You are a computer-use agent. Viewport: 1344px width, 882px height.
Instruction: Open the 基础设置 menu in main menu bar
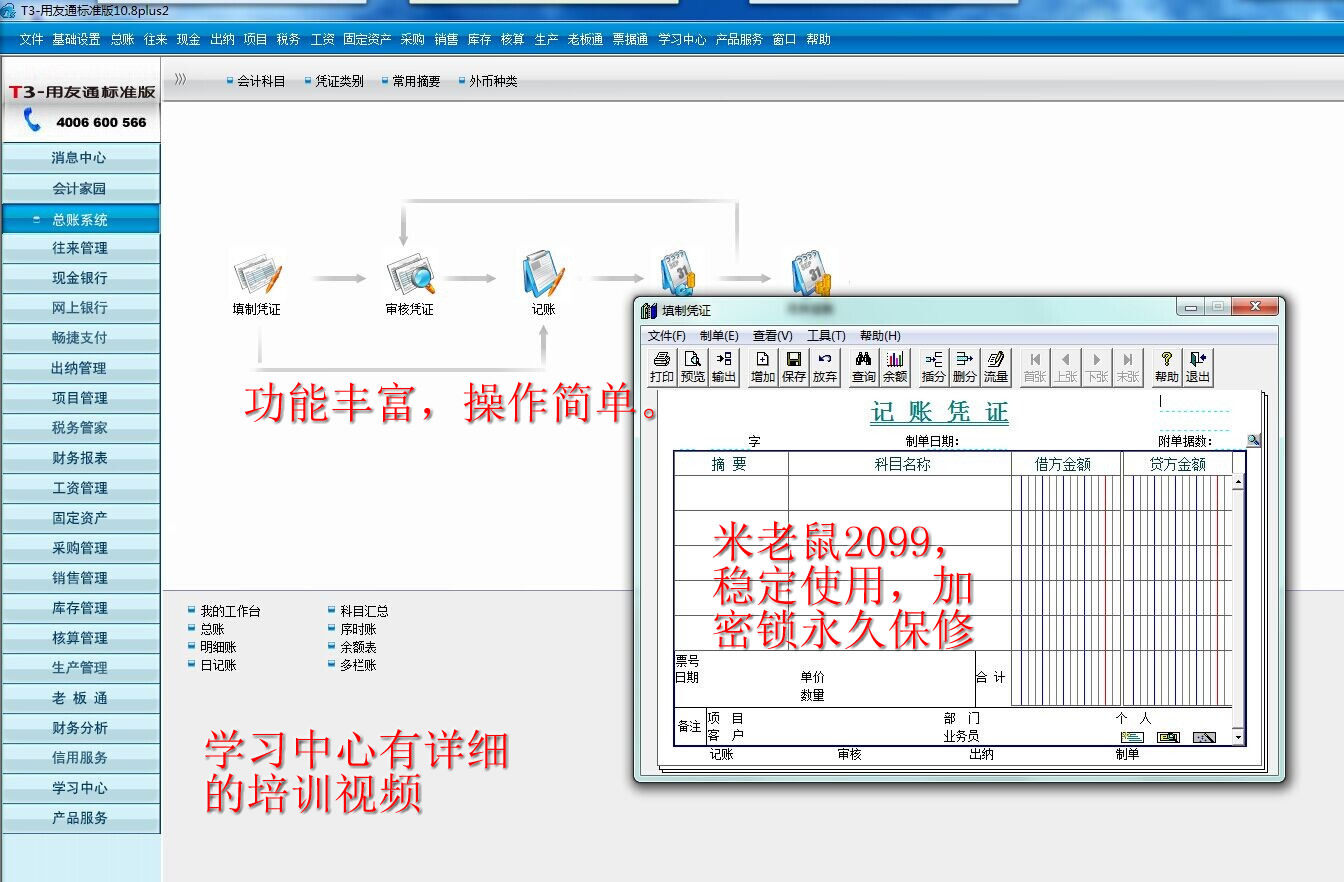[x=76, y=40]
